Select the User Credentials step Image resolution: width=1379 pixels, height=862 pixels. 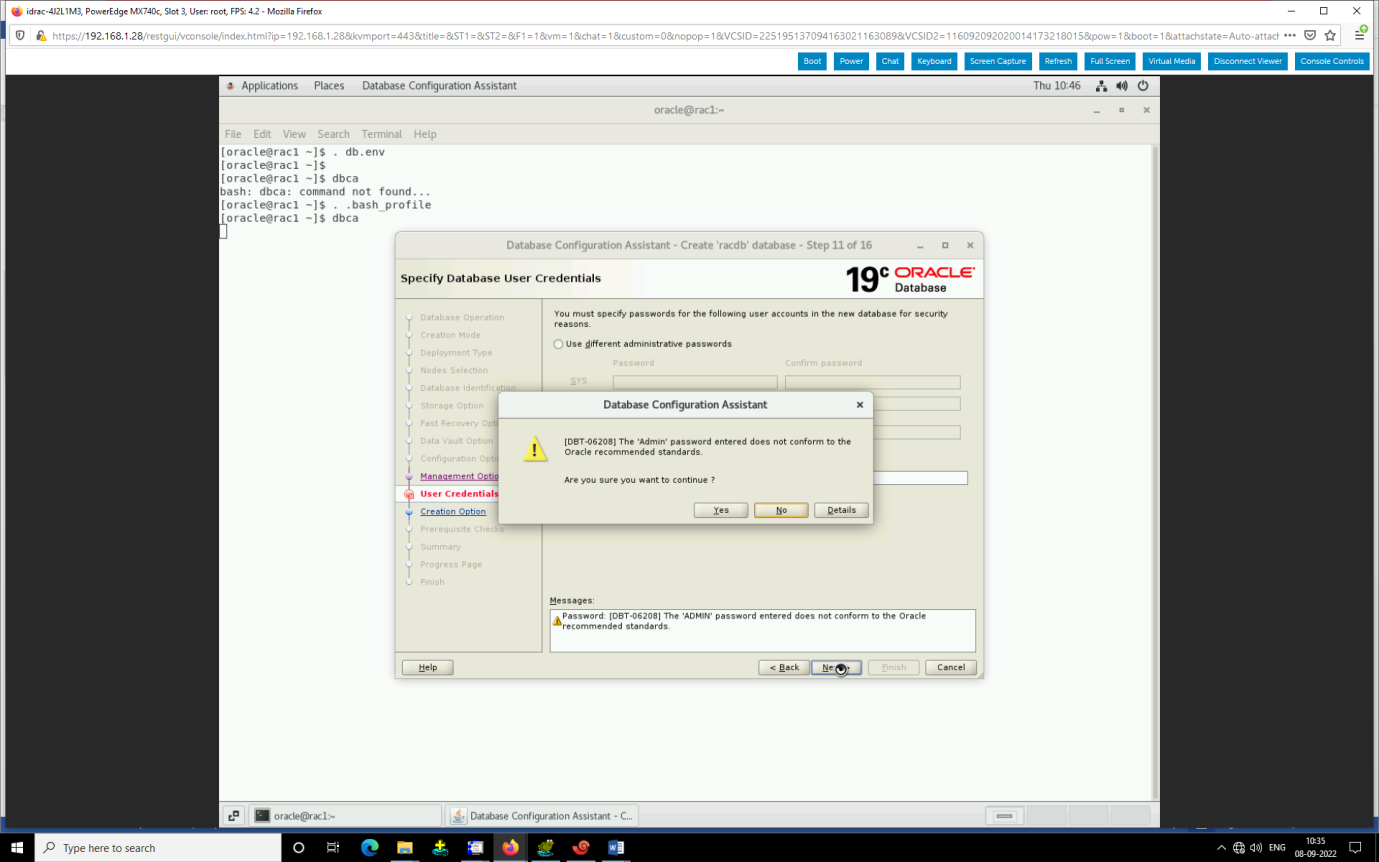click(459, 494)
